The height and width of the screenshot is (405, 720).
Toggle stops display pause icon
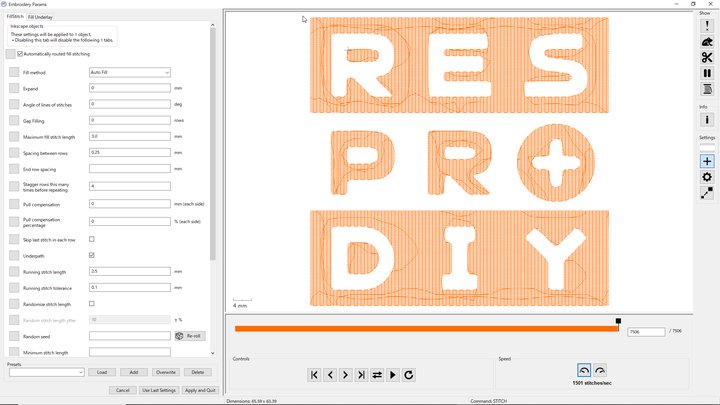tap(707, 73)
